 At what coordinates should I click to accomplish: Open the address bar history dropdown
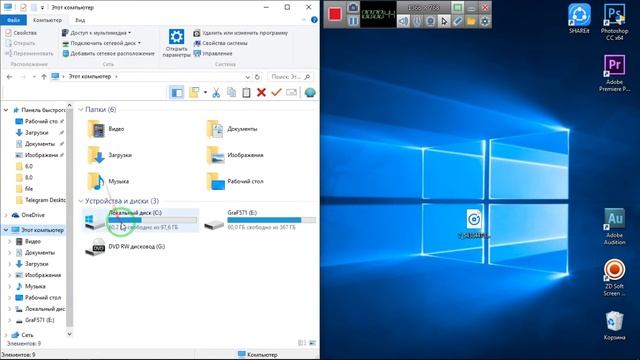247,77
